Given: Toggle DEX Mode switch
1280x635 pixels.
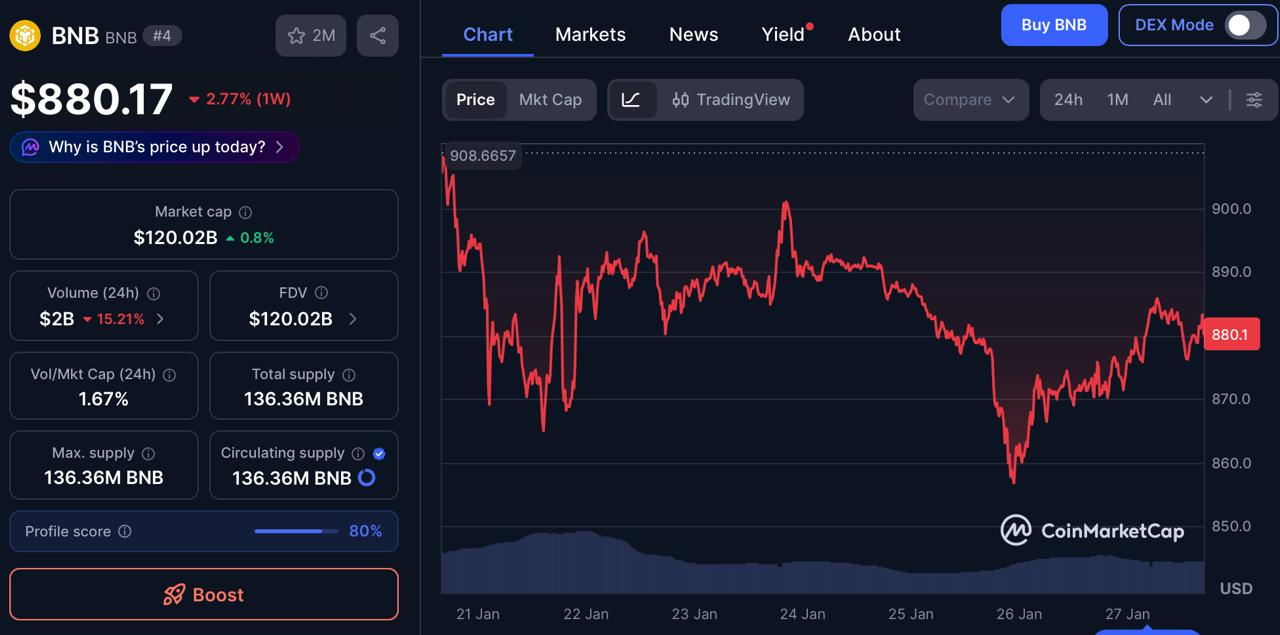Looking at the screenshot, I should [x=1245, y=25].
